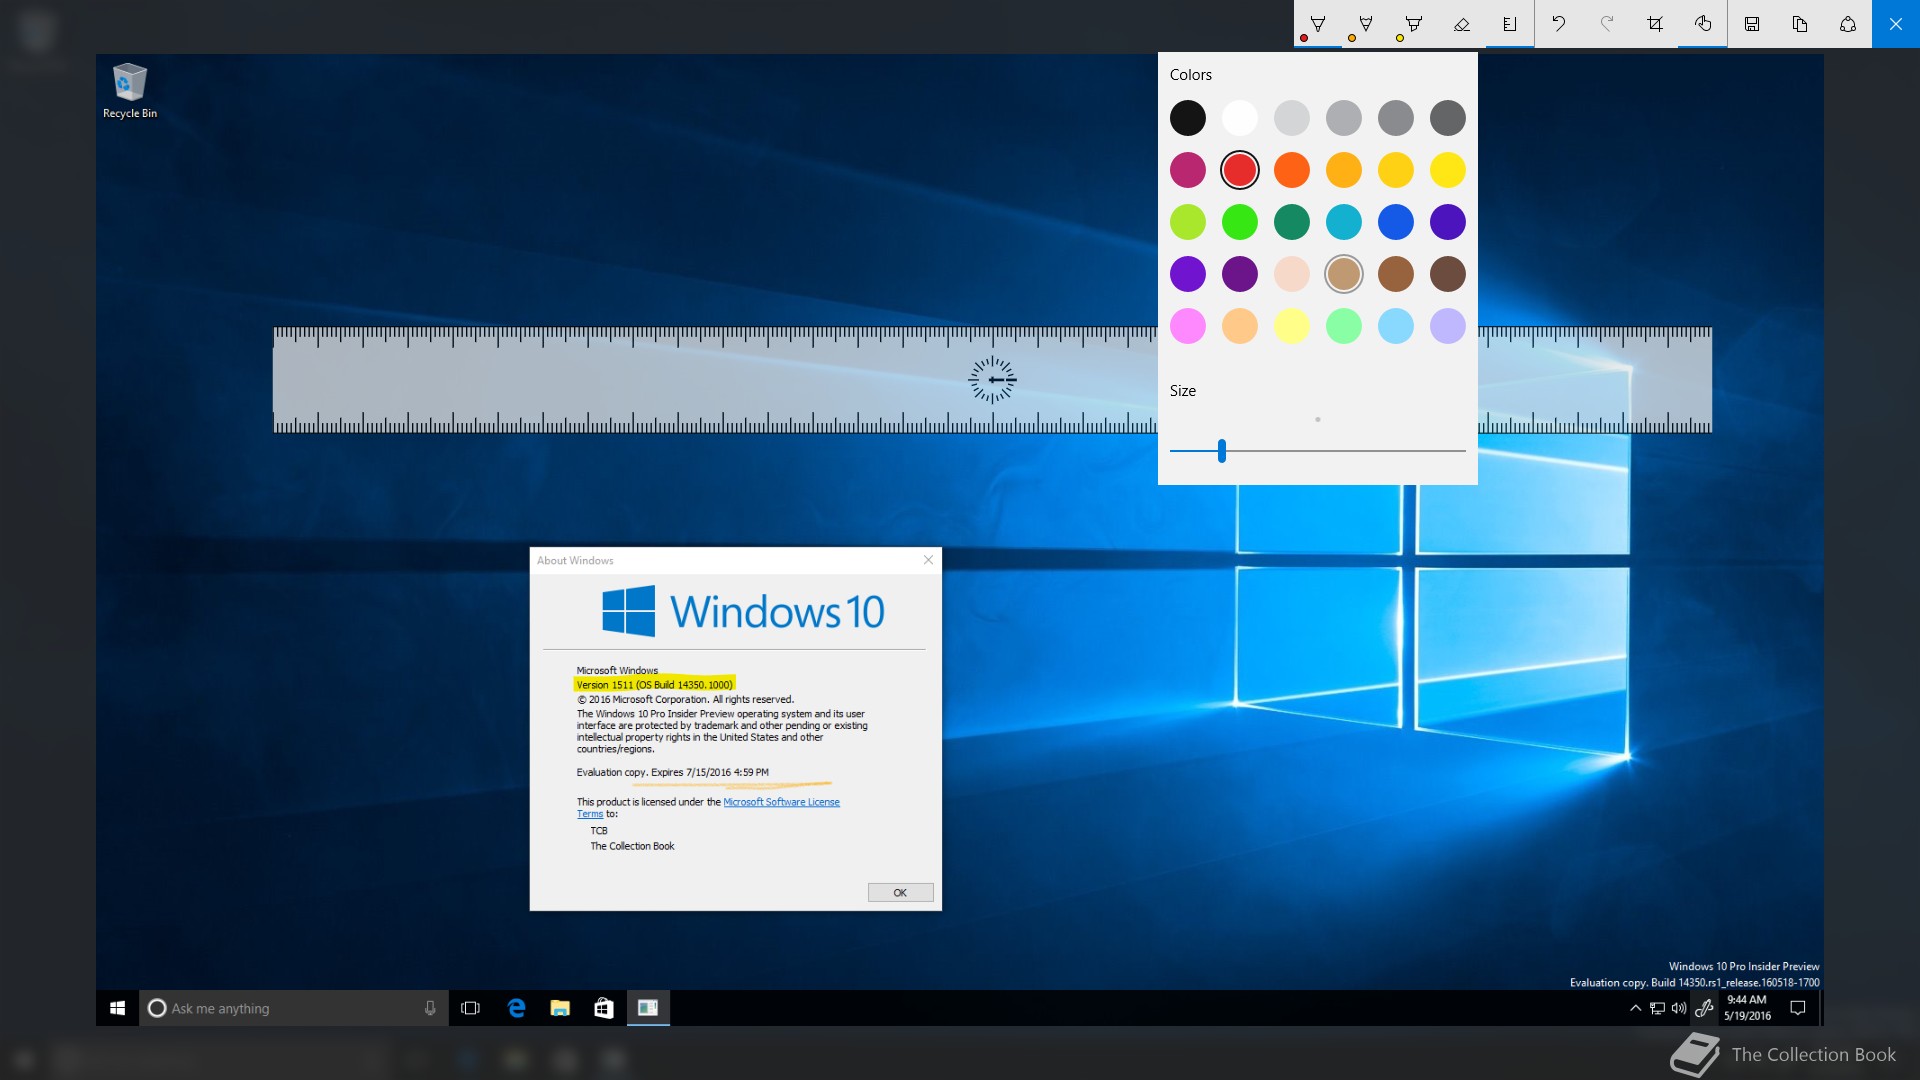Pick the pale sky blue swatch
Viewport: 1920px width, 1080px height.
click(1396, 326)
